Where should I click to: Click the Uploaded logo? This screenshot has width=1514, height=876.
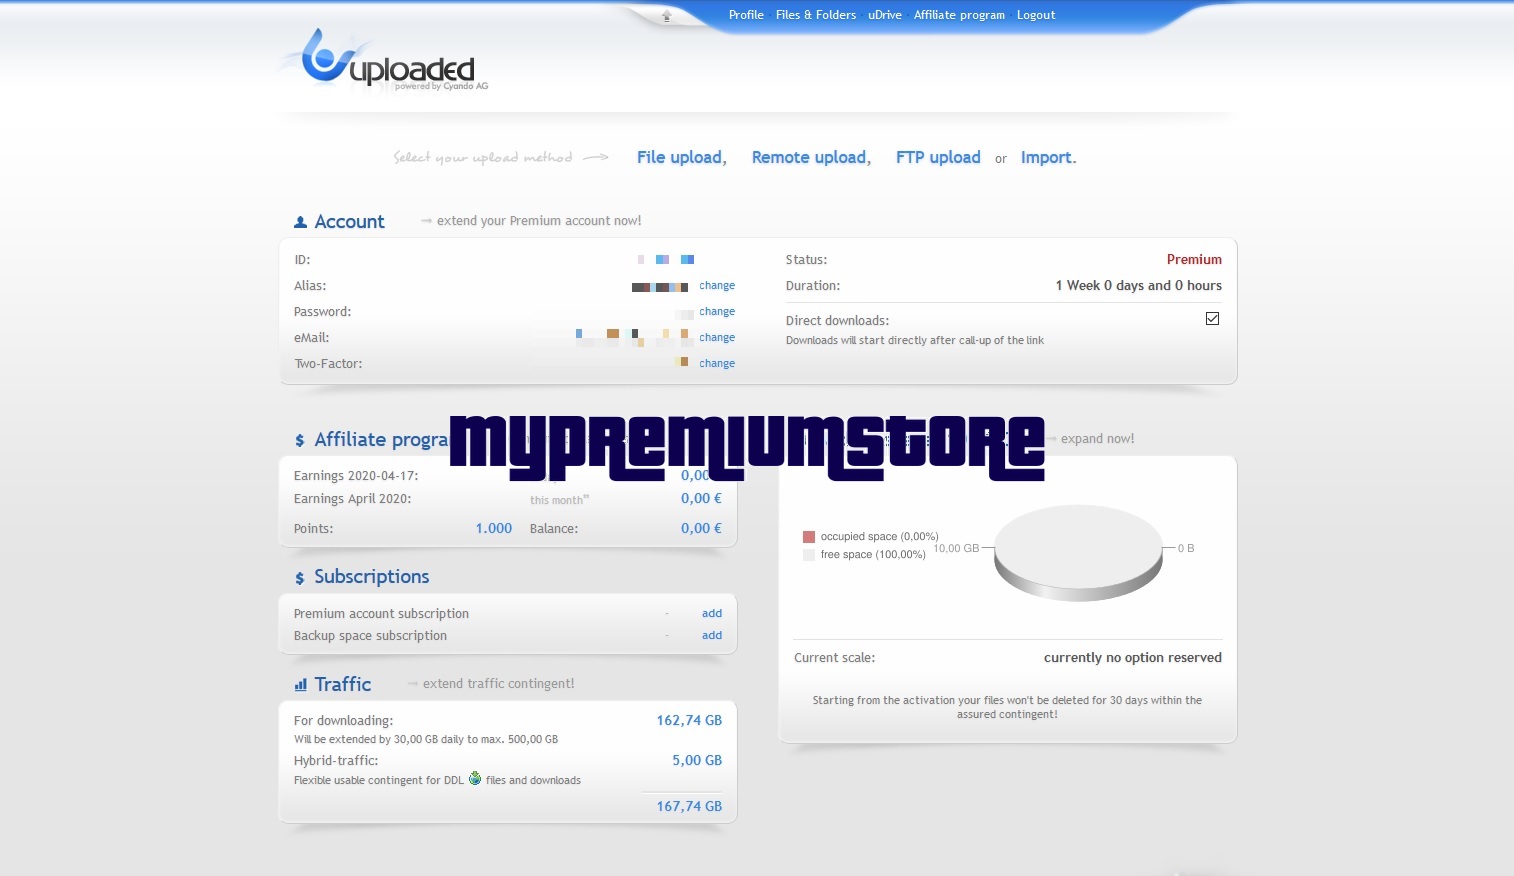[385, 60]
